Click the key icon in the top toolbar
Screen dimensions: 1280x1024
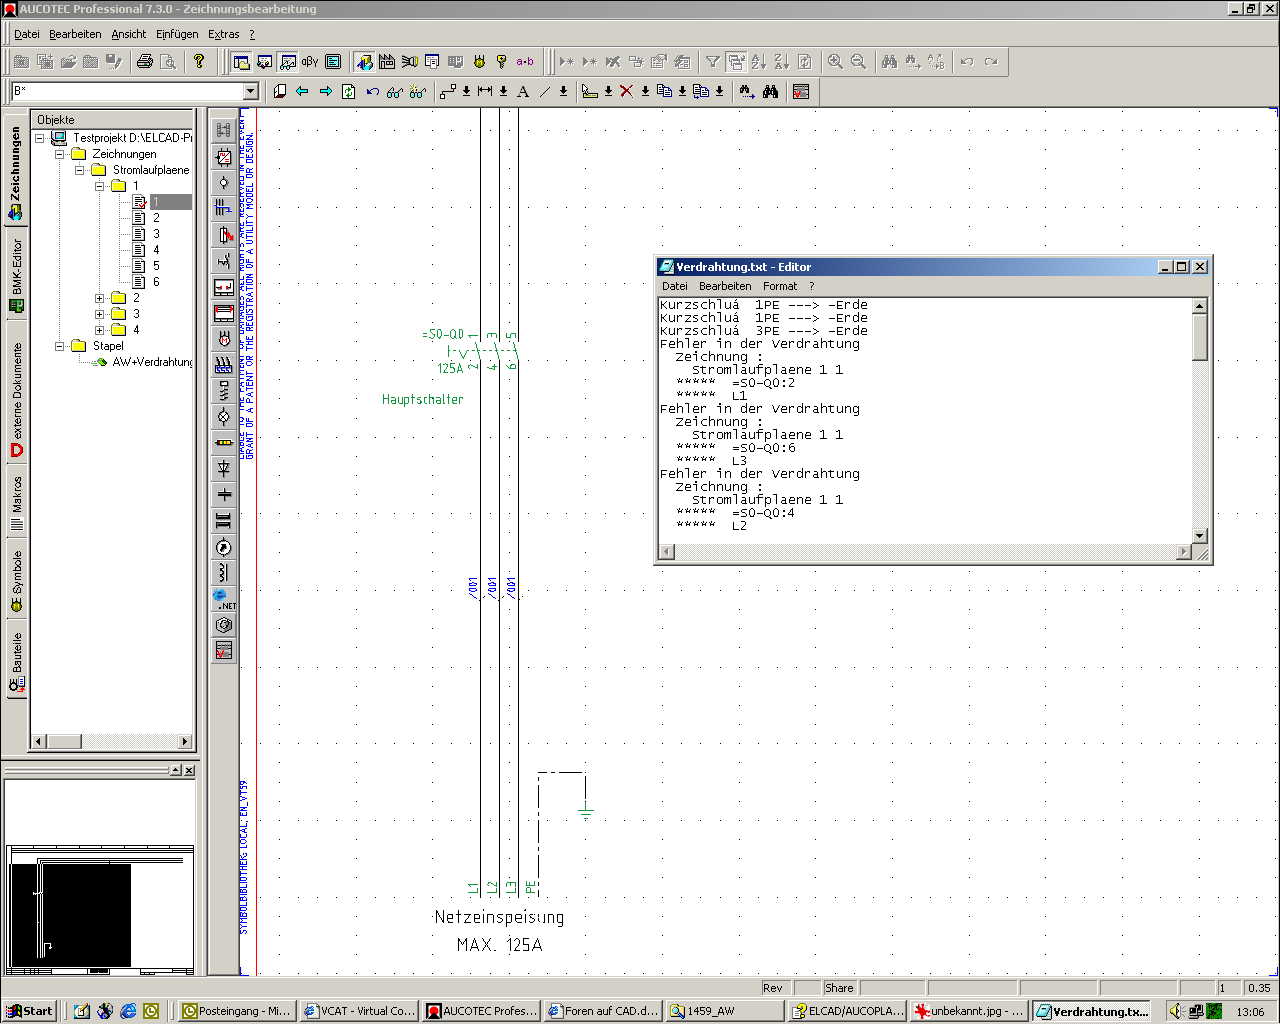point(502,62)
